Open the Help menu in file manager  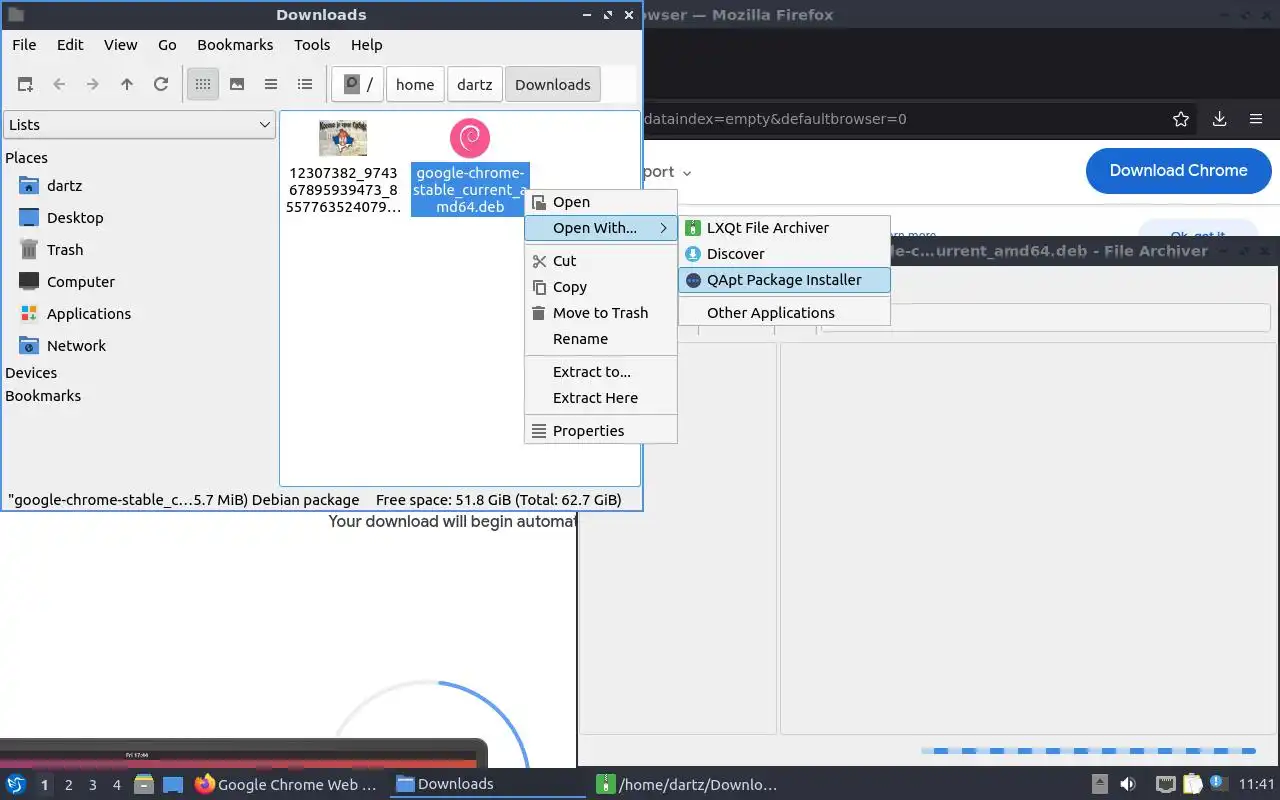367,45
